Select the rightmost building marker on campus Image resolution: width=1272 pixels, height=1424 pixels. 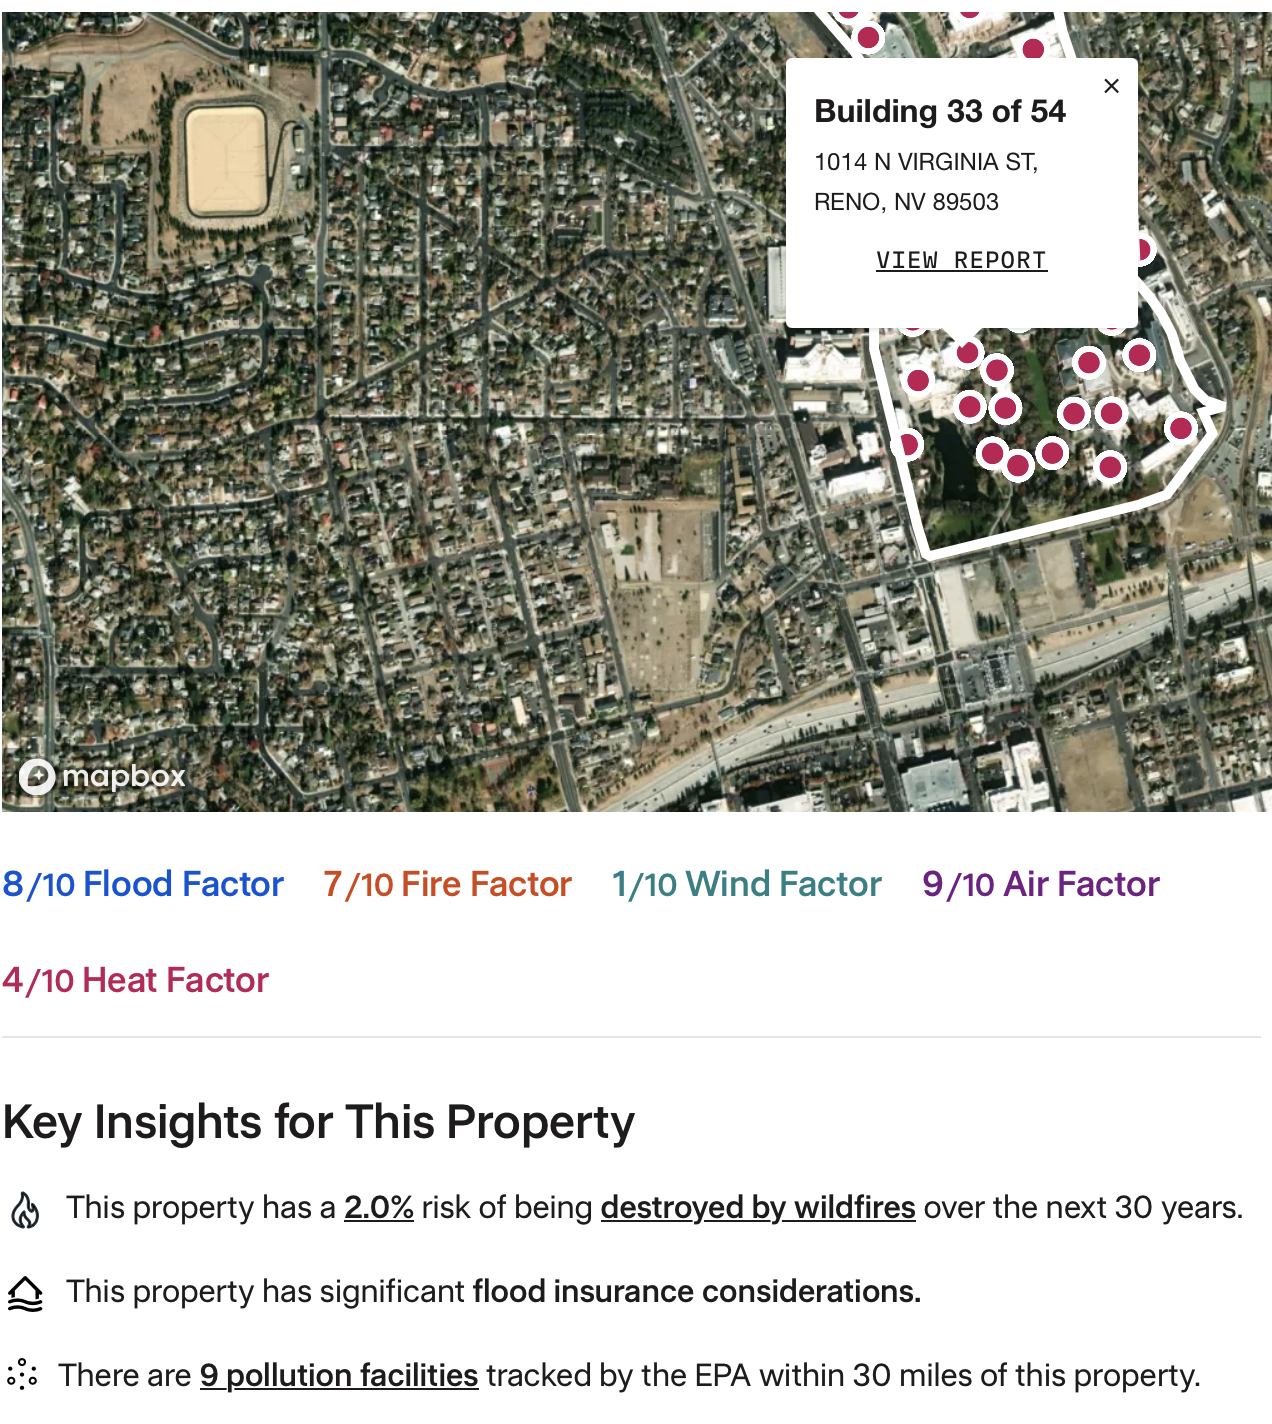coord(1180,428)
